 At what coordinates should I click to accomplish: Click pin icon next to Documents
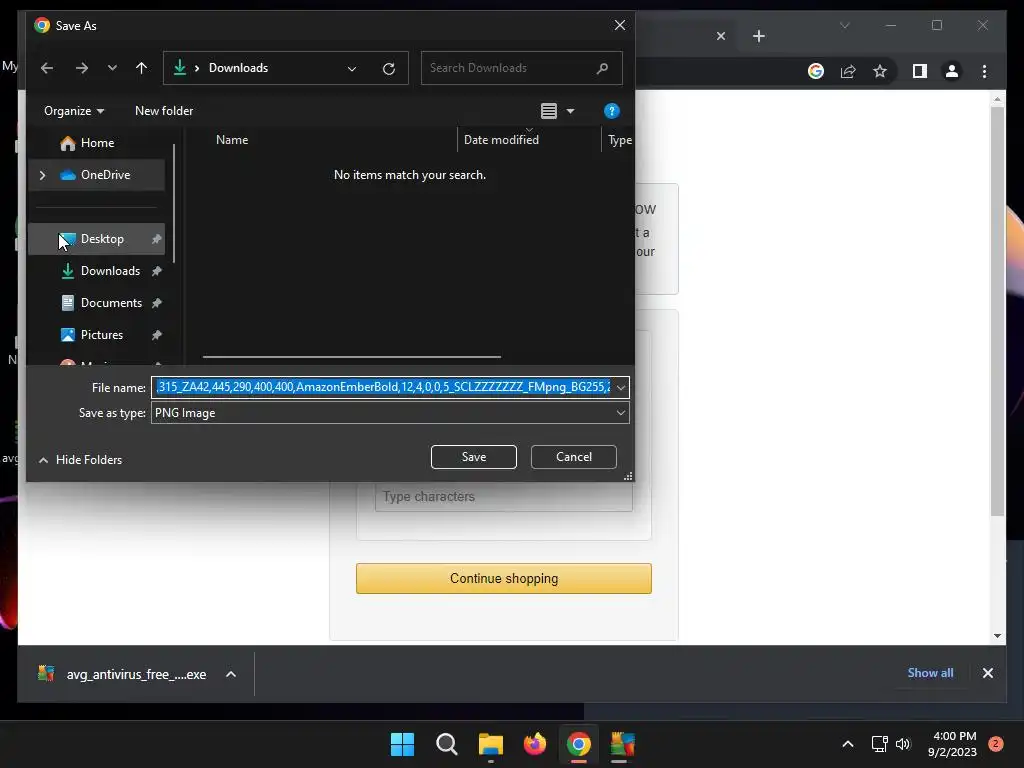(x=157, y=303)
